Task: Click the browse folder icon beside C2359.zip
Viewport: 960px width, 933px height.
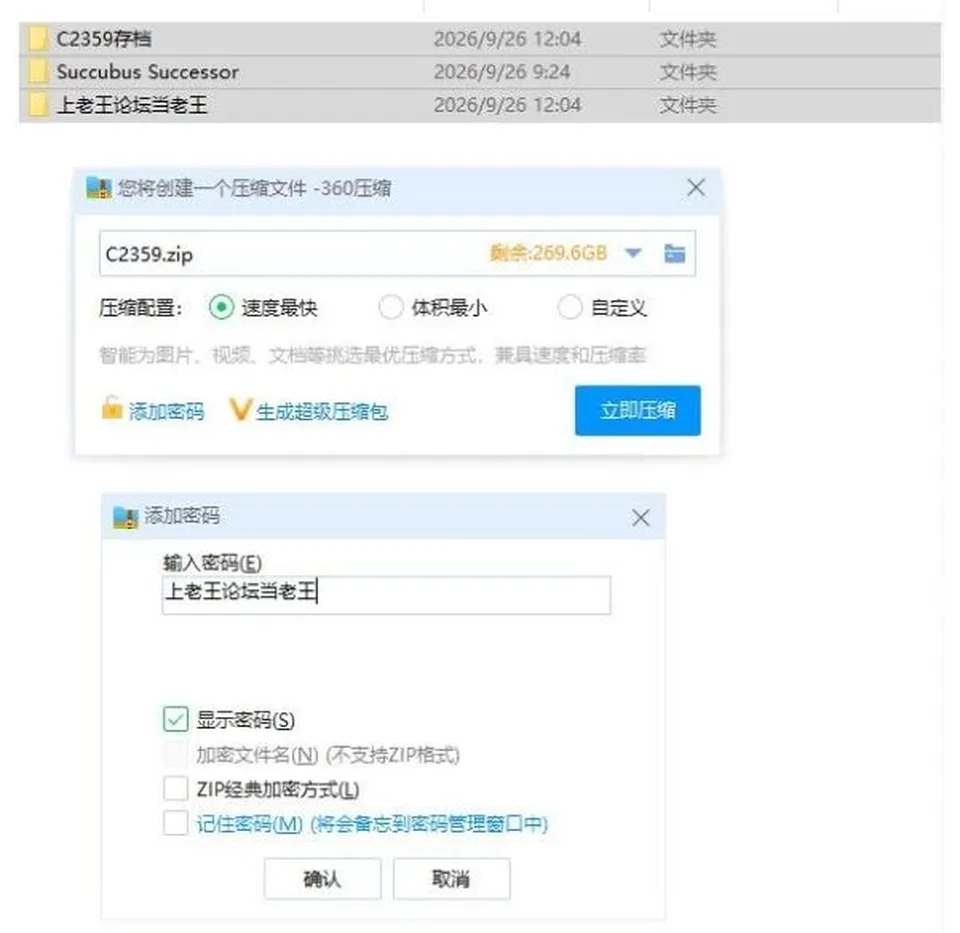Action: pyautogui.click(x=675, y=253)
